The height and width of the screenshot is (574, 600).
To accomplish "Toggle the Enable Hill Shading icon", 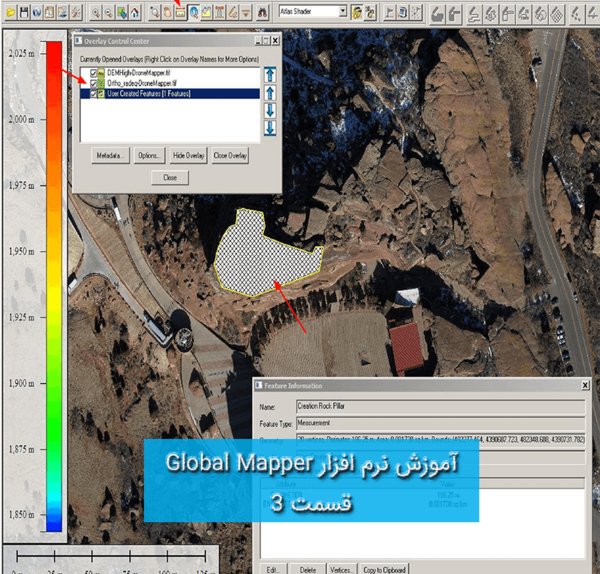I will (357, 13).
